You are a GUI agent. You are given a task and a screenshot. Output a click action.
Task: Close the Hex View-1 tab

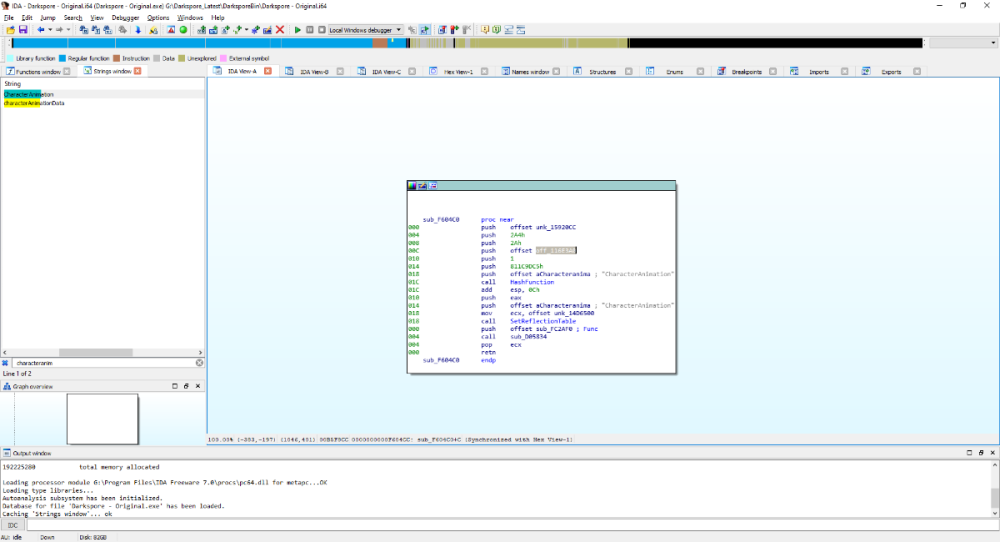pyautogui.click(x=484, y=71)
